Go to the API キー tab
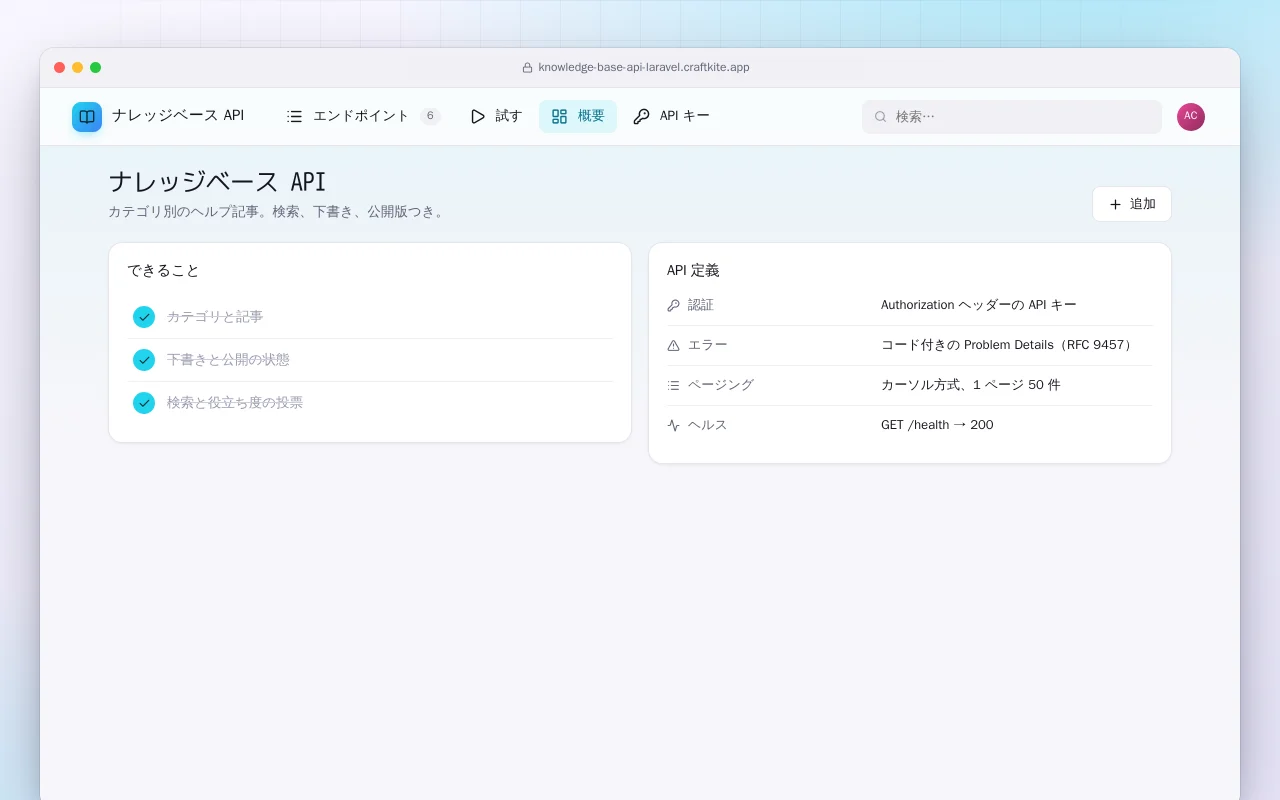This screenshot has height=800, width=1280. pyautogui.click(x=672, y=116)
